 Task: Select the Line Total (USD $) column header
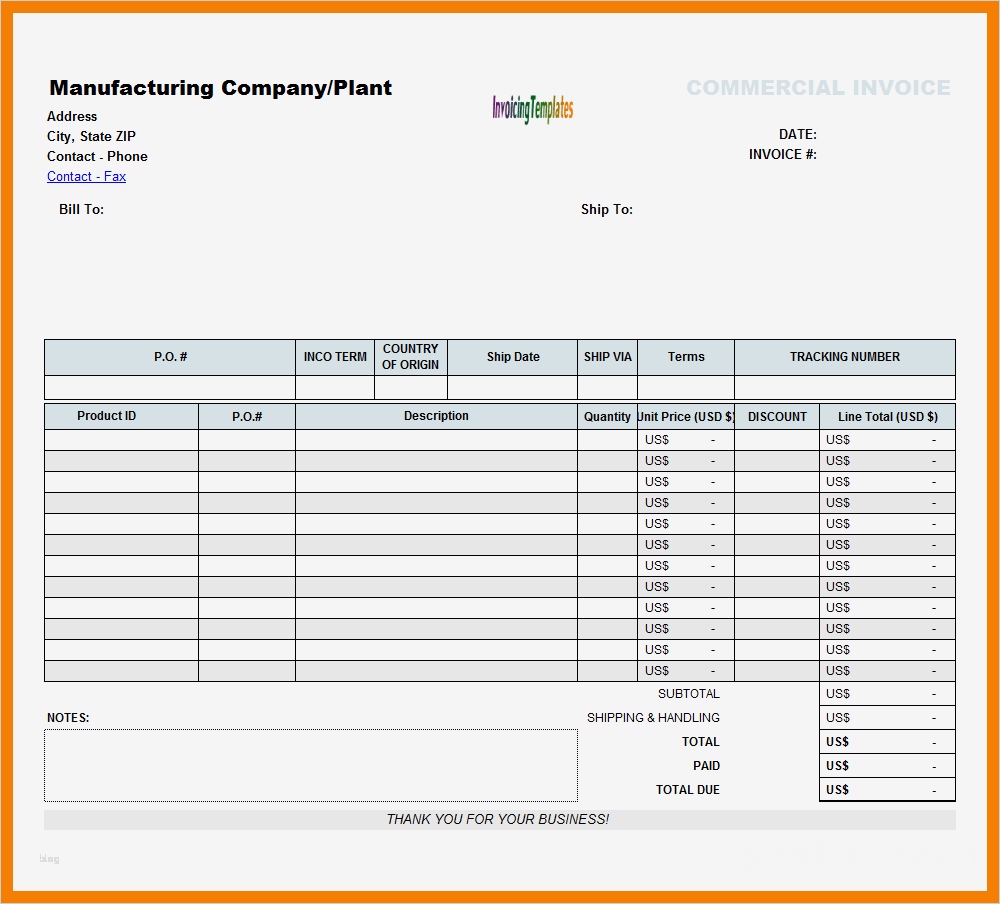click(x=887, y=416)
